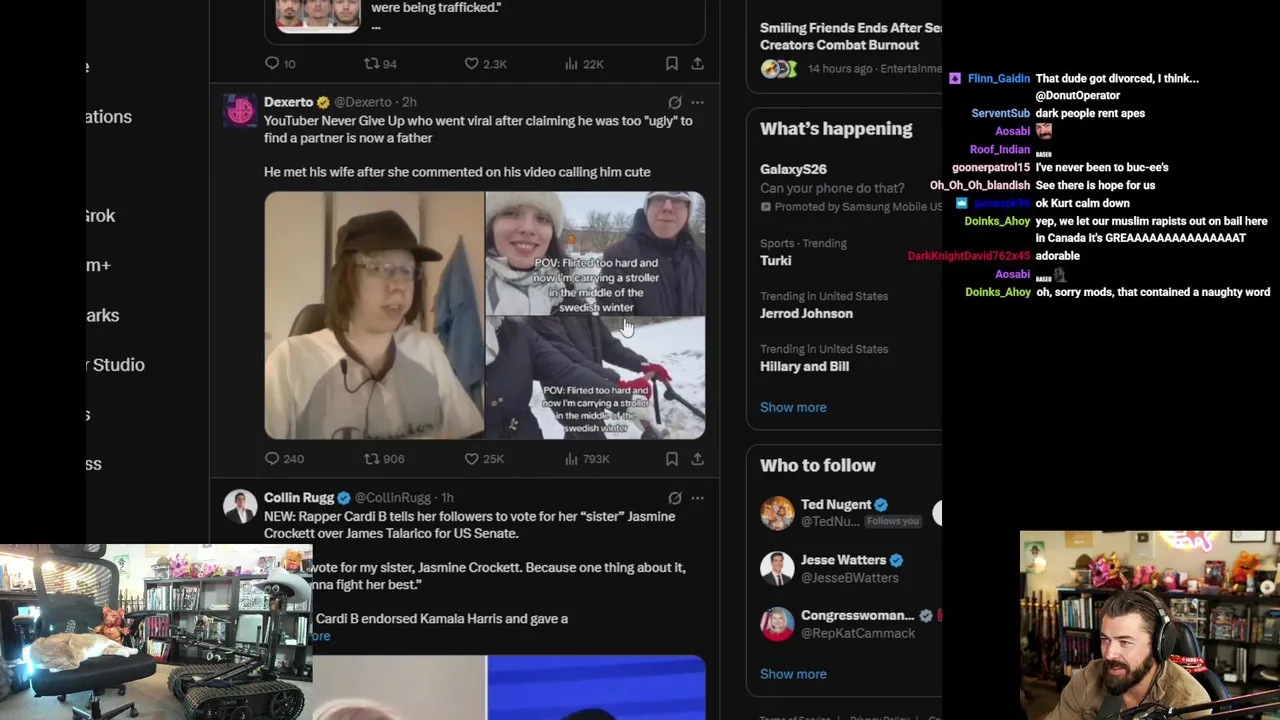Like the top post showing 2.3K

(x=485, y=64)
